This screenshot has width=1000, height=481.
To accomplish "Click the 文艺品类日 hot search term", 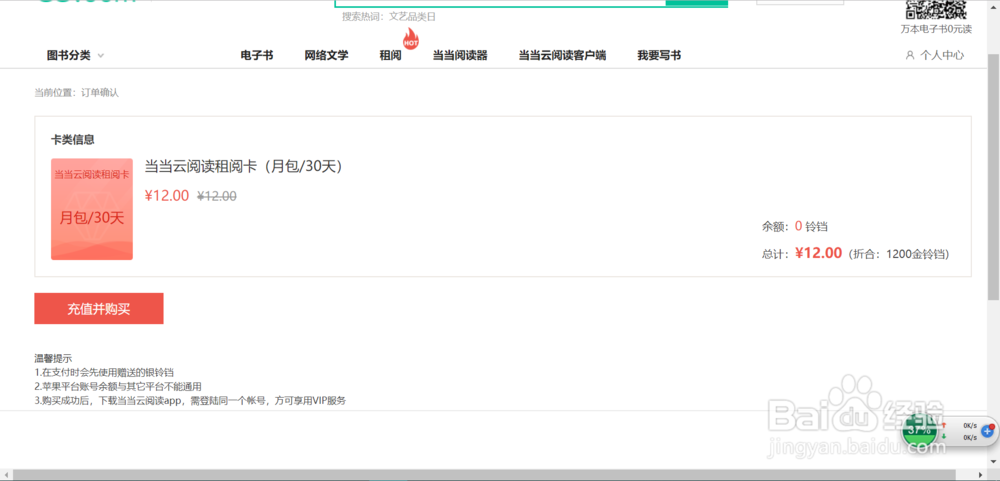I will point(412,17).
